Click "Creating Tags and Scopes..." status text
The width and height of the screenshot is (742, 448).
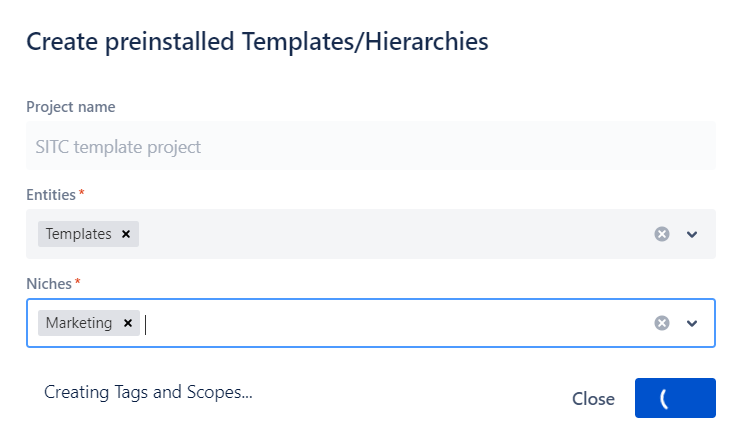coord(148,392)
